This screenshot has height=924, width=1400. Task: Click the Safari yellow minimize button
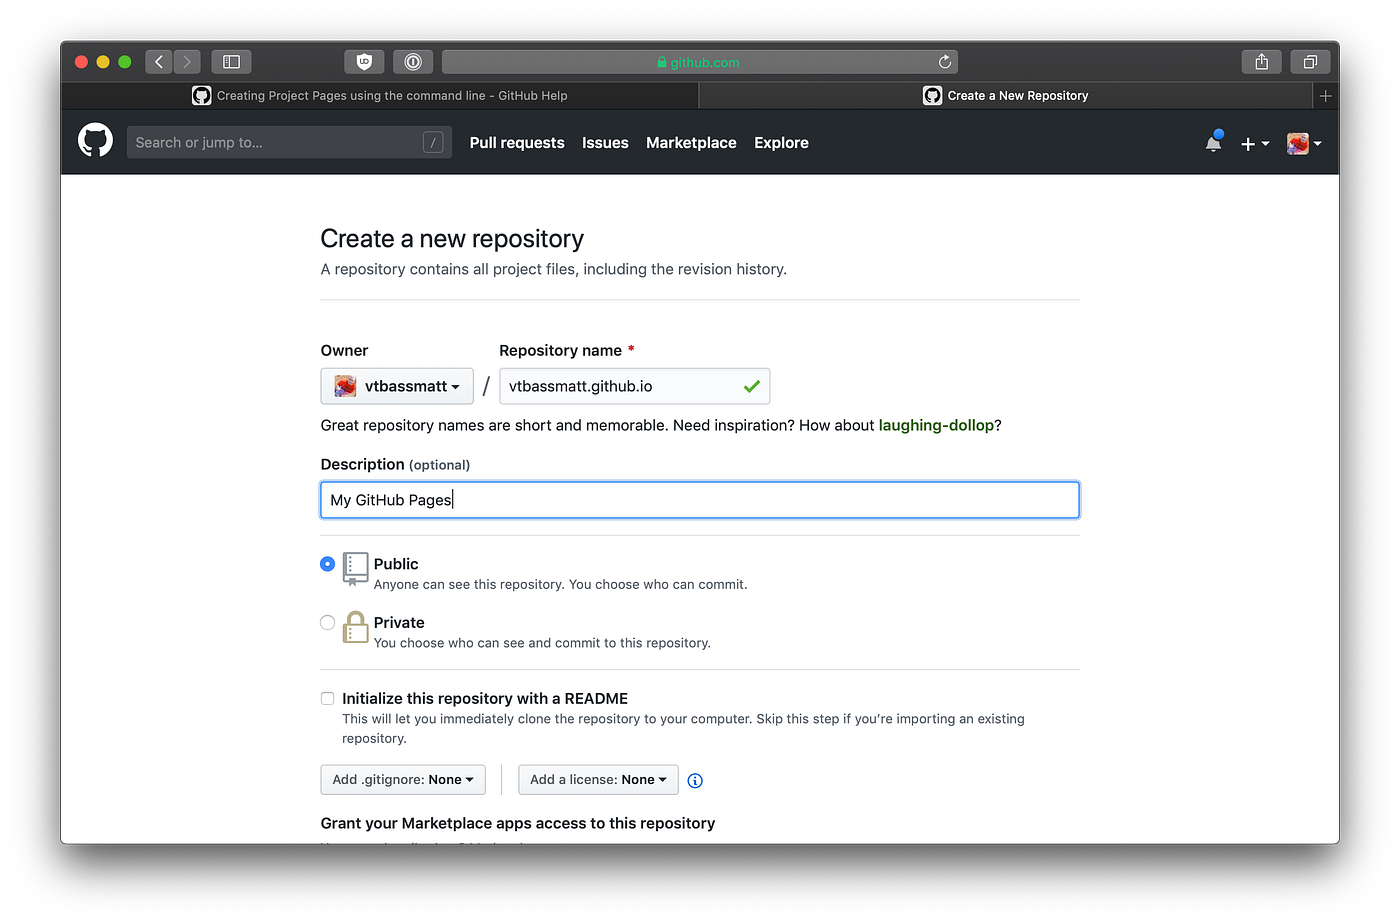[x=103, y=62]
